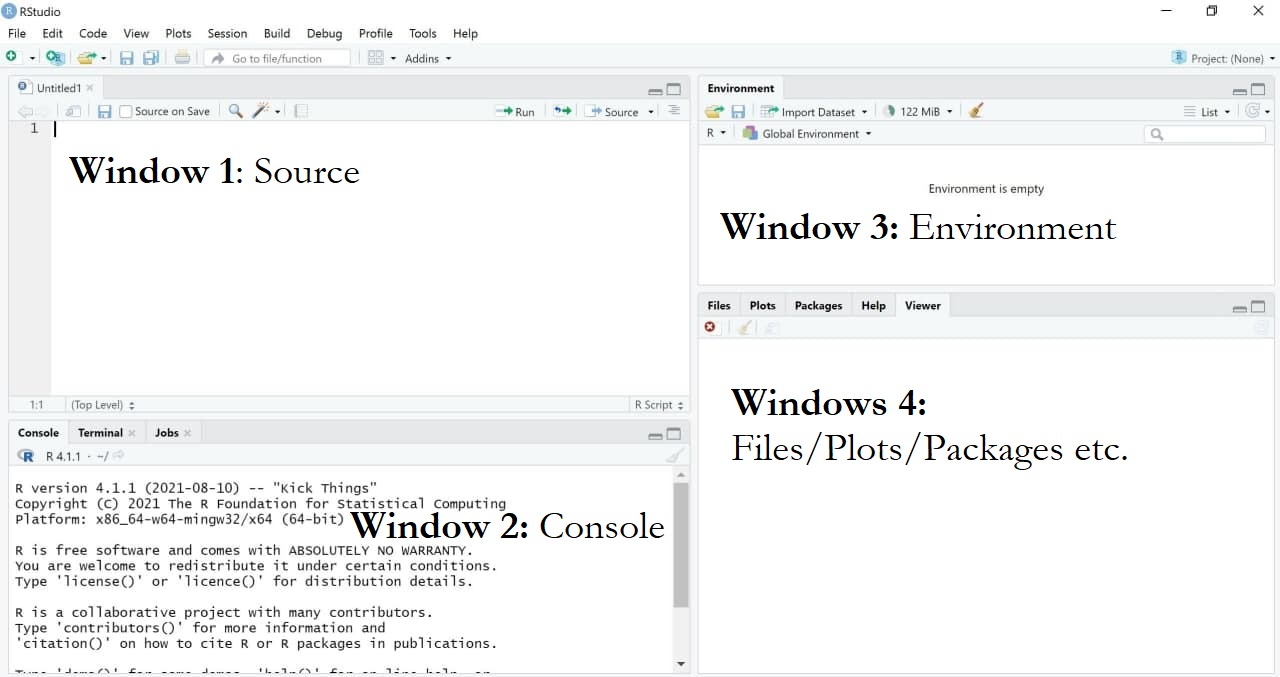The width and height of the screenshot is (1280, 677).
Task: Enable Source on Save
Action: [x=124, y=111]
